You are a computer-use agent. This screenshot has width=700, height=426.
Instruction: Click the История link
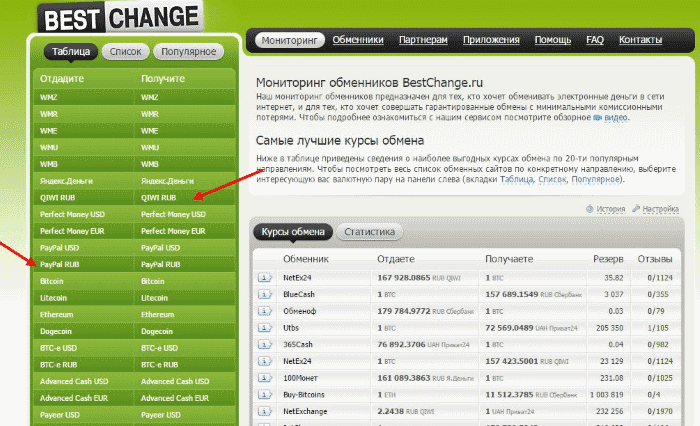click(x=611, y=209)
